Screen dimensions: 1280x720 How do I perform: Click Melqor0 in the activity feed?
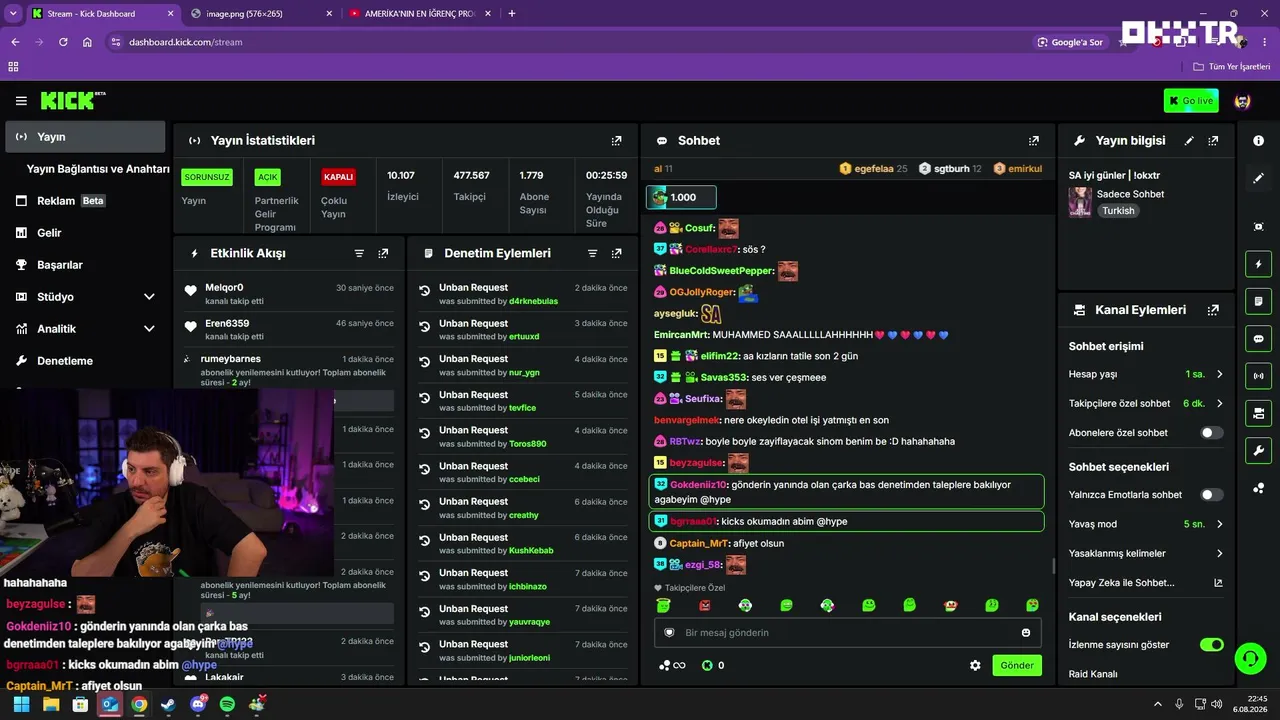pos(224,288)
